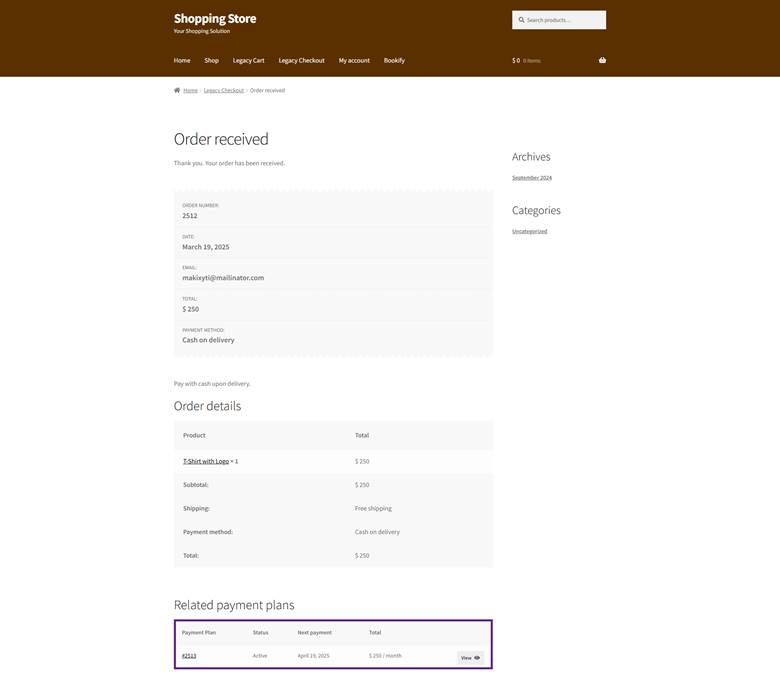This screenshot has height=675, width=780.
Task: Click the Legacy Checkout breadcrumb link
Action: click(224, 91)
